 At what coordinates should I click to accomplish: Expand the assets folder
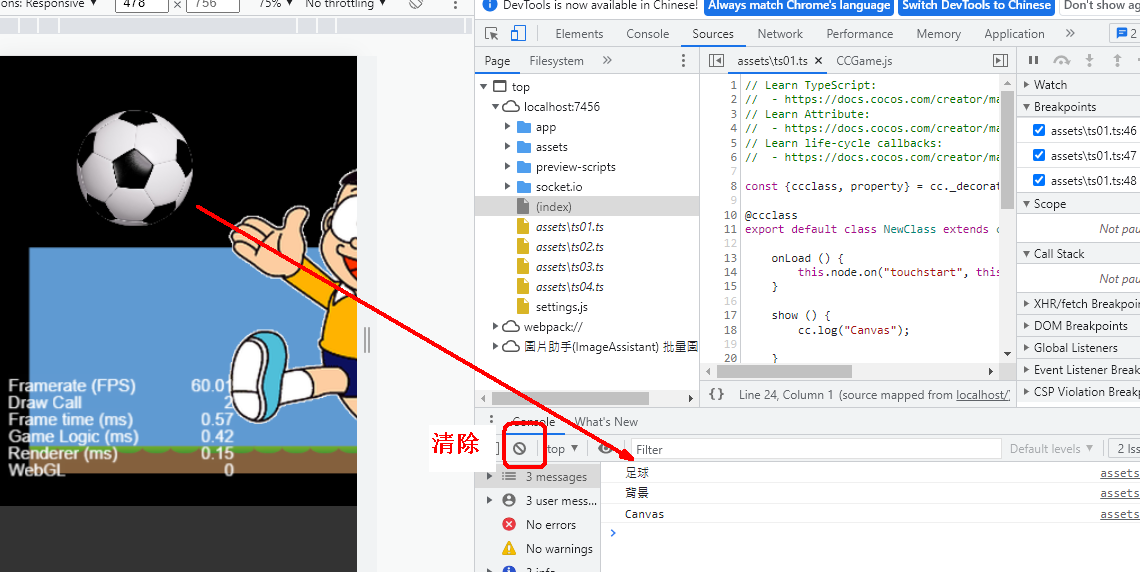[507, 147]
